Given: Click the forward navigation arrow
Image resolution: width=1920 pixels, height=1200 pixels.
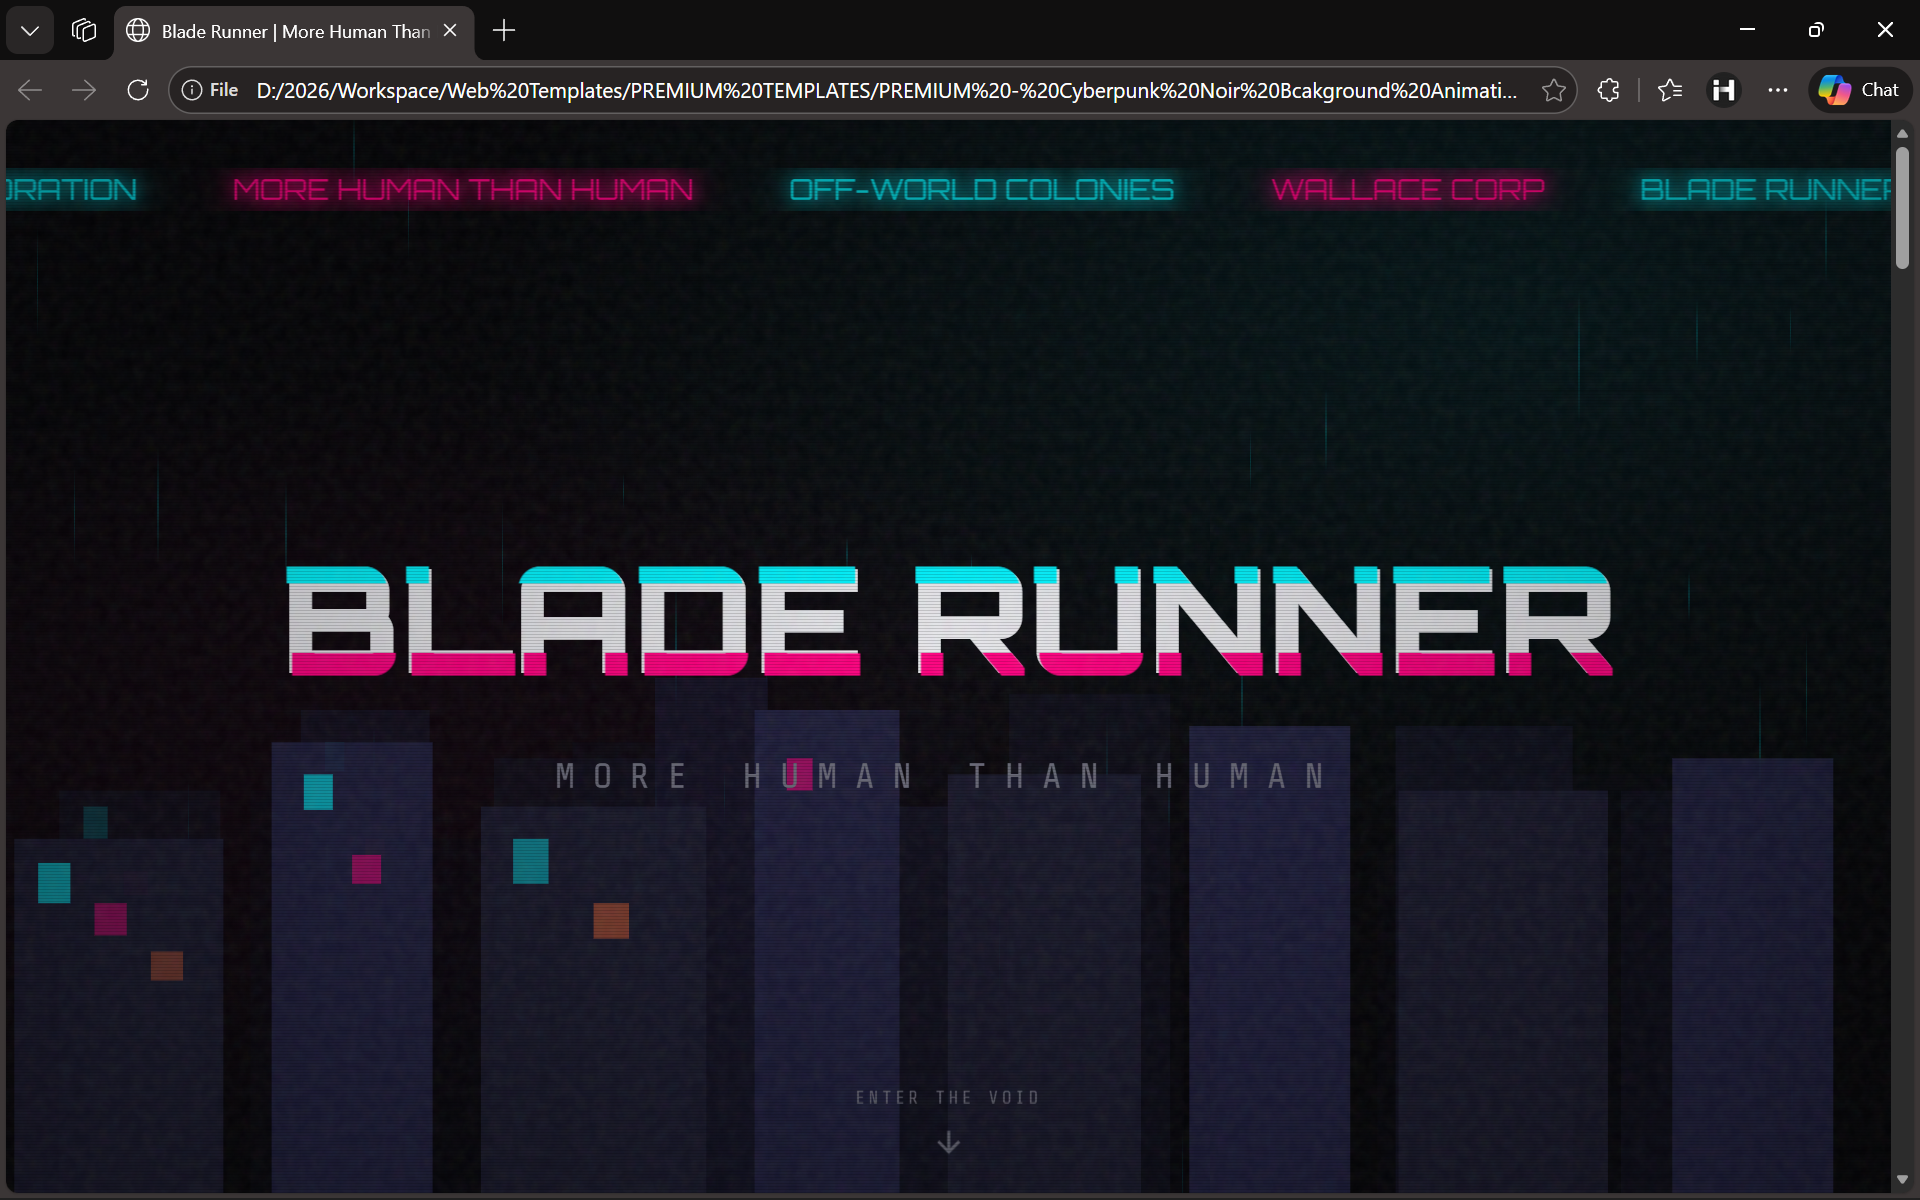Looking at the screenshot, I should pyautogui.click(x=84, y=90).
